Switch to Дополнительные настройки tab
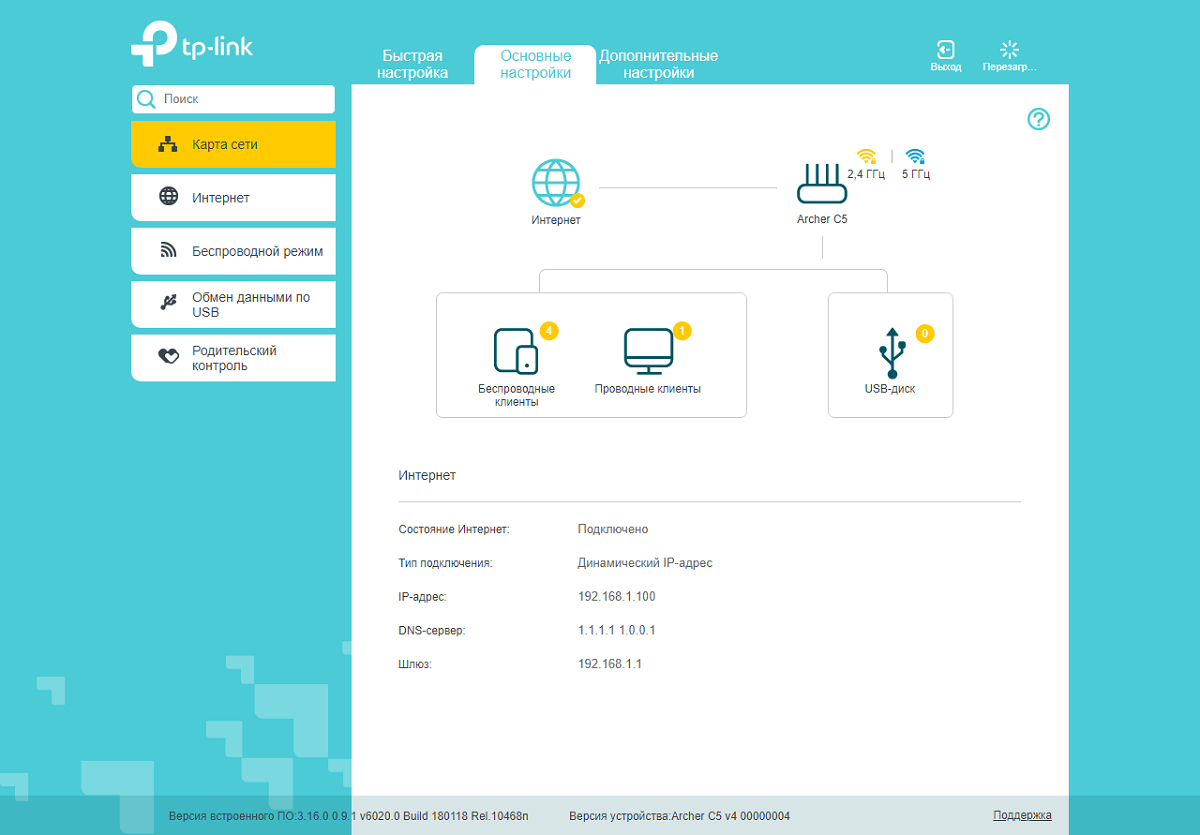 point(658,64)
